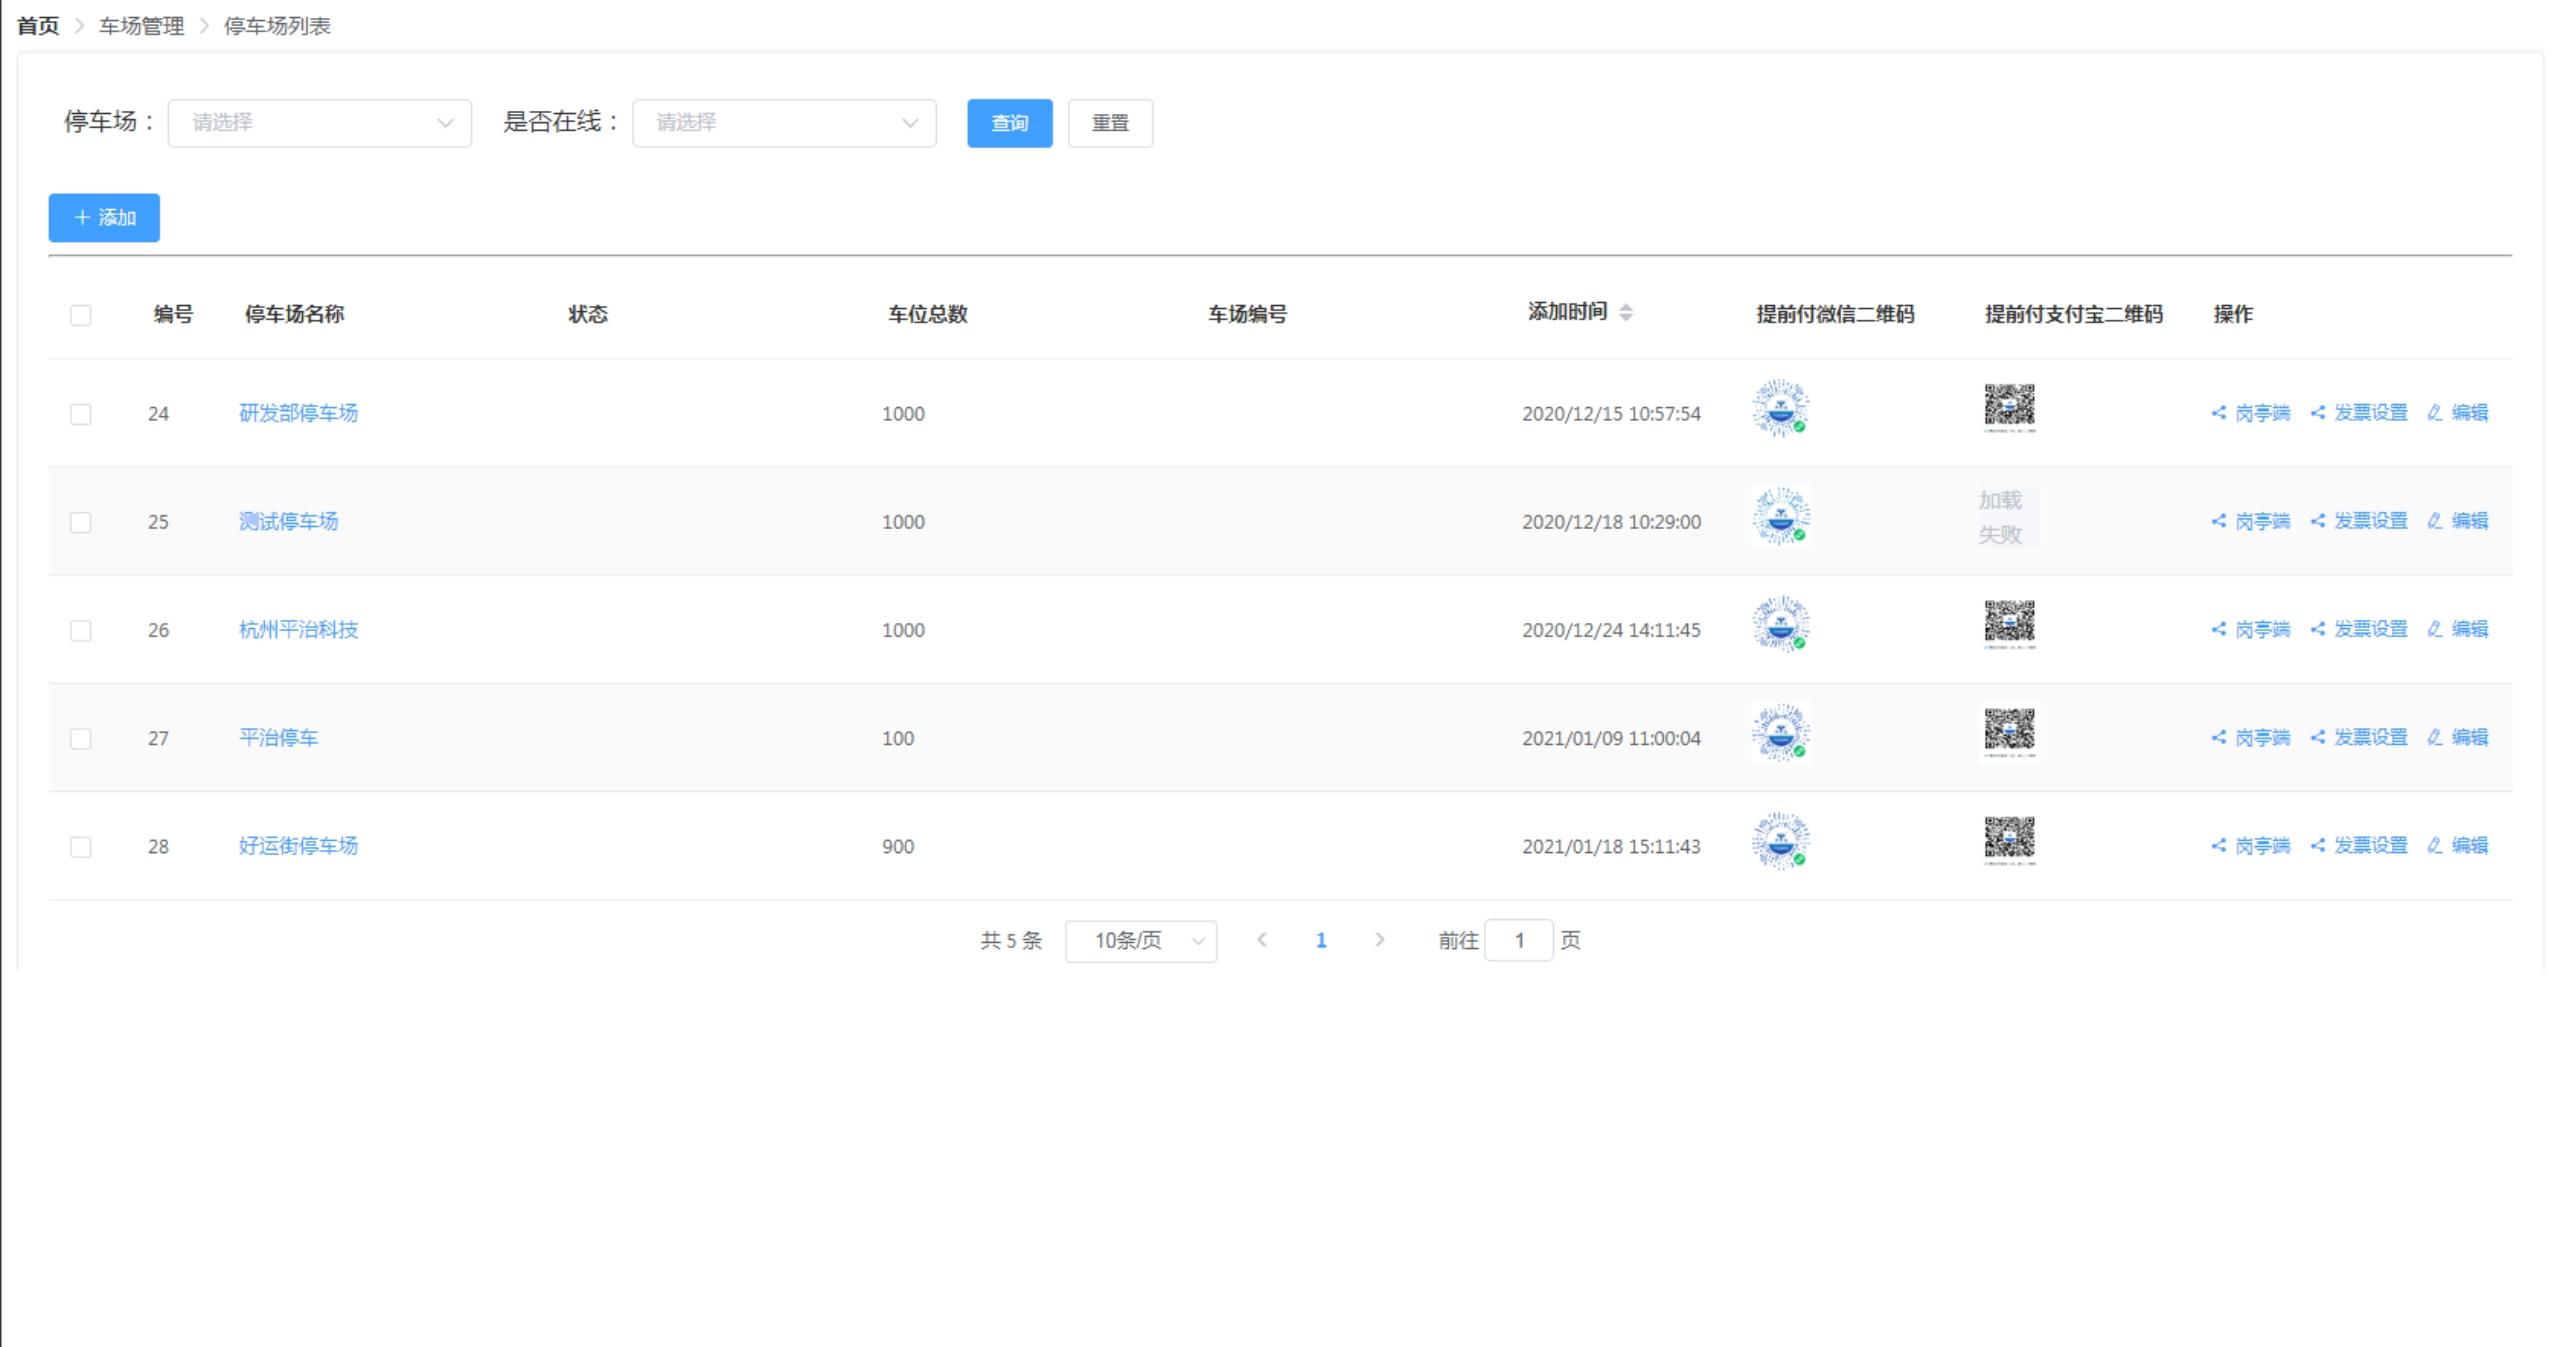Viewport: 2560px width, 1347px height.
Task: View Alipay QR code for 研发部停车场
Action: click(2009, 408)
